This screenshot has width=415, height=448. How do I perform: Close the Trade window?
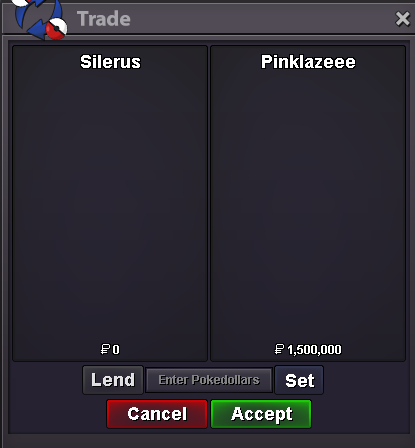[x=402, y=19]
